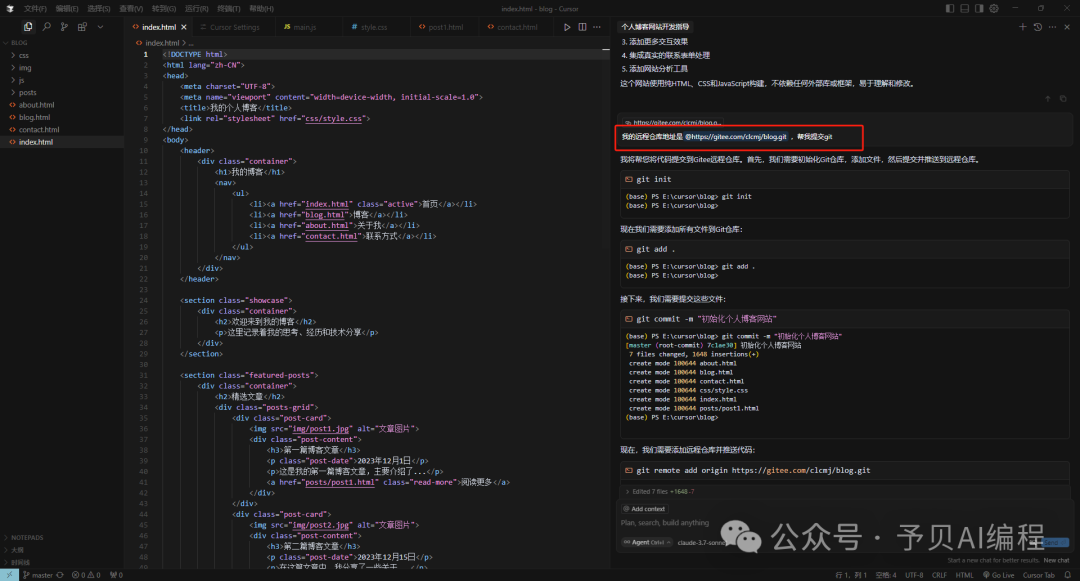Open Cursor settings gear icon in title bar
This screenshot has width=1080, height=581.
tap(992, 8)
